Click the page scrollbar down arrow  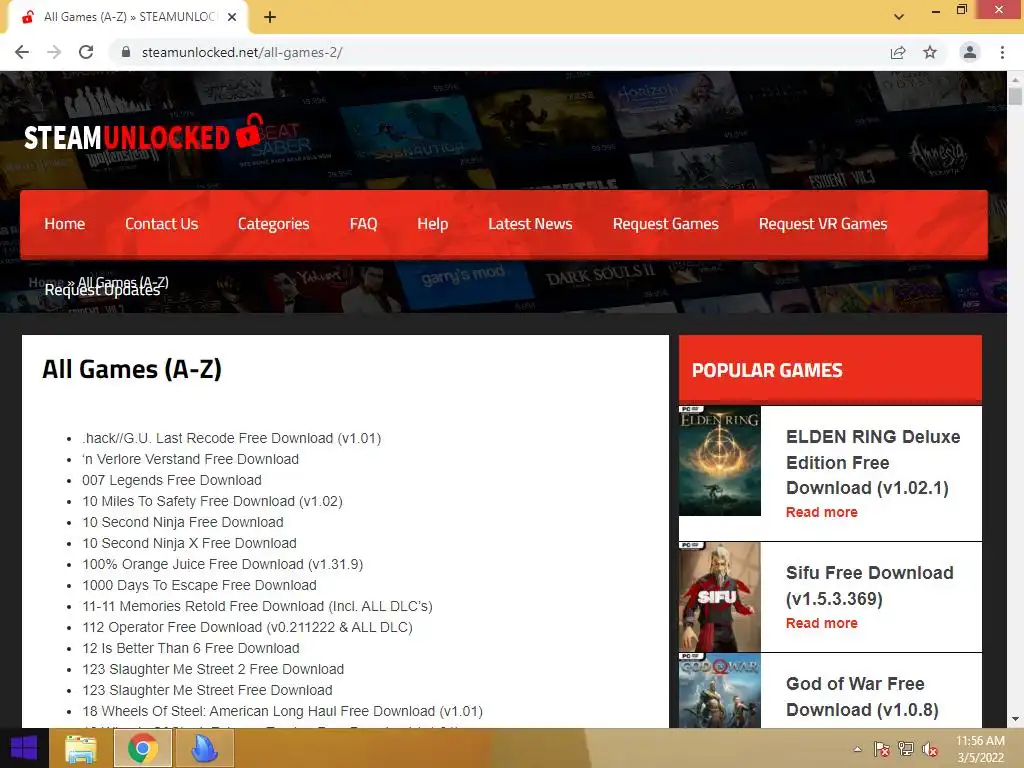point(1015,719)
